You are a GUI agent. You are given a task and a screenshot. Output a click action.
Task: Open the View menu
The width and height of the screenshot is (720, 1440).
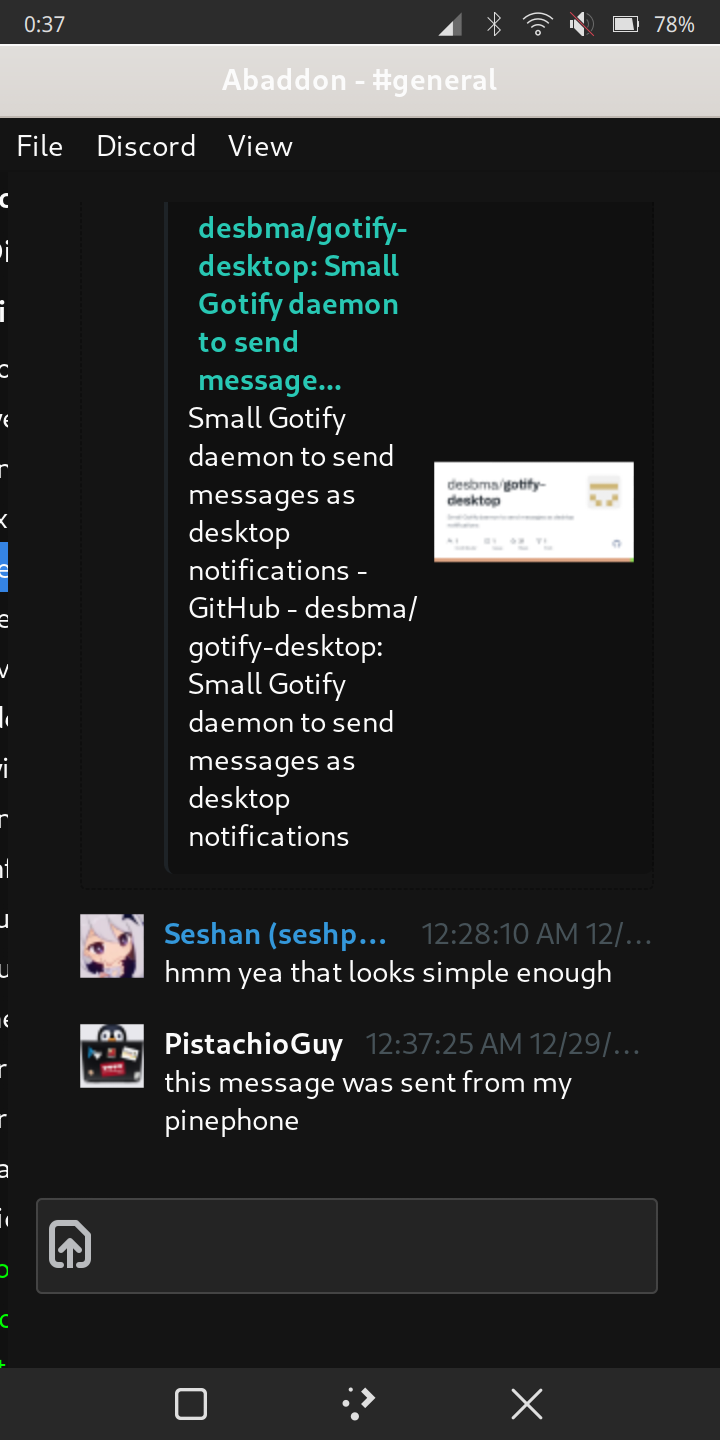[x=260, y=146]
